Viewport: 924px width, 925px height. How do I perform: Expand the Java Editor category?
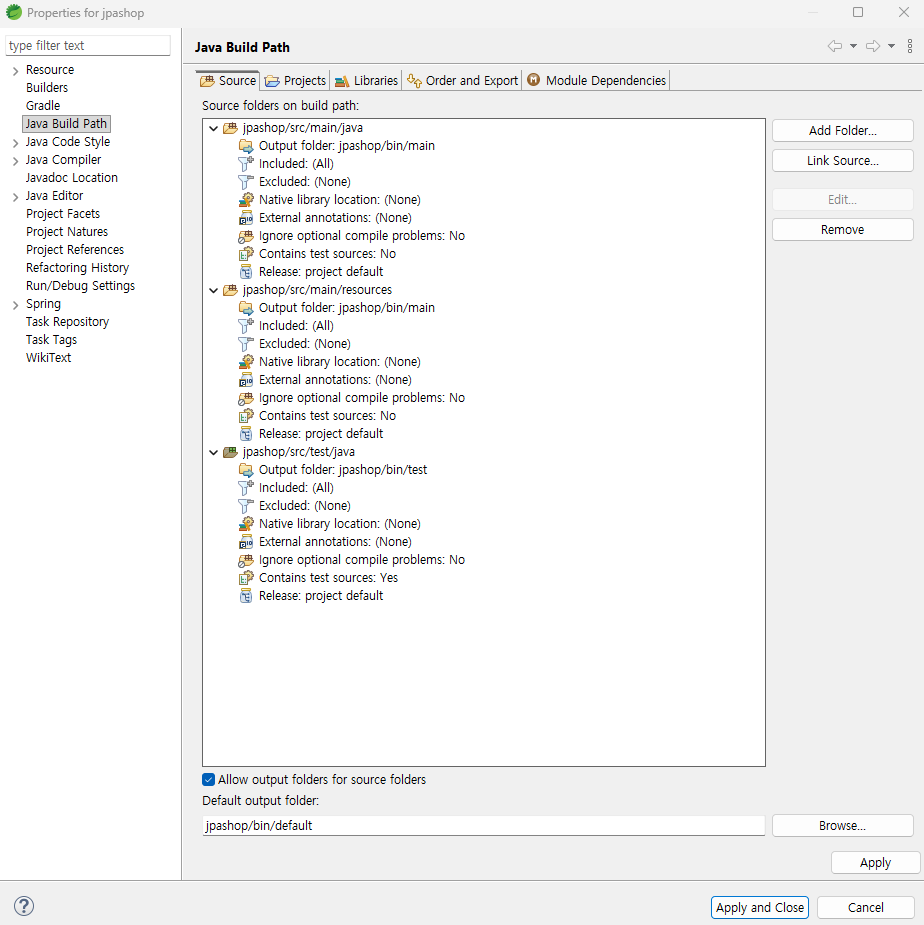tap(15, 196)
